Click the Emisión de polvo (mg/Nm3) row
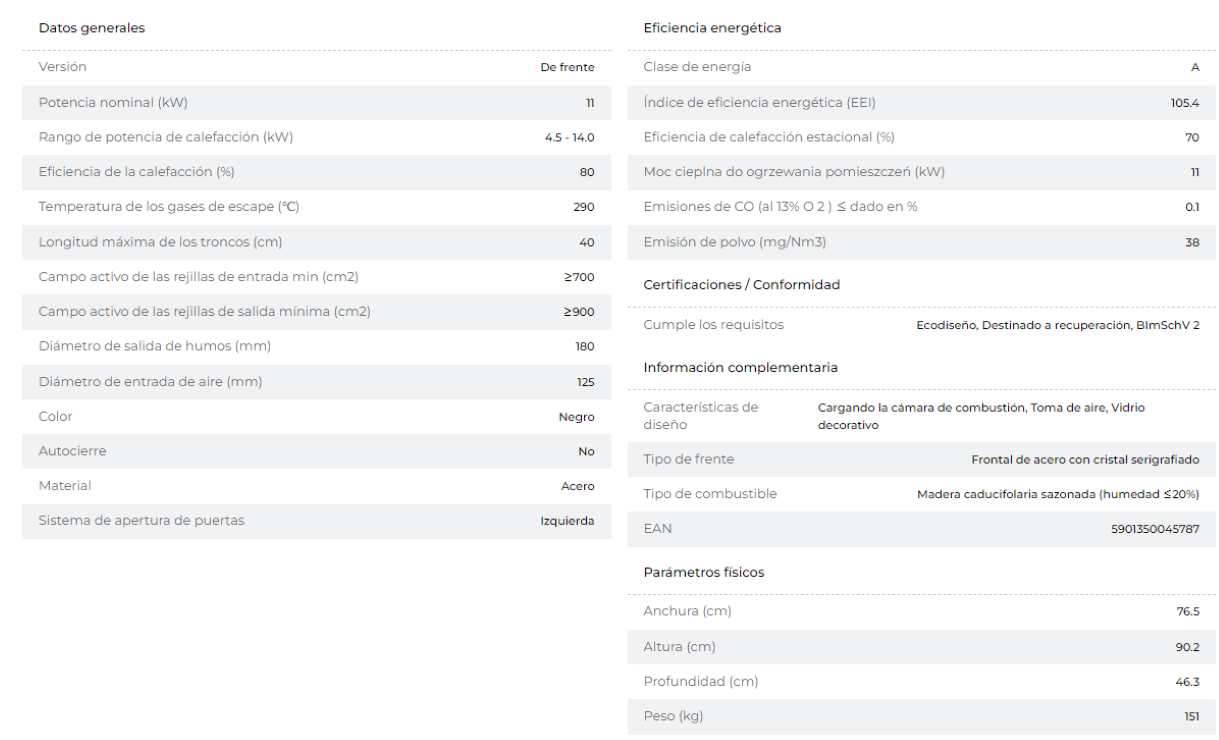The image size is (1219, 740). tap(922, 242)
